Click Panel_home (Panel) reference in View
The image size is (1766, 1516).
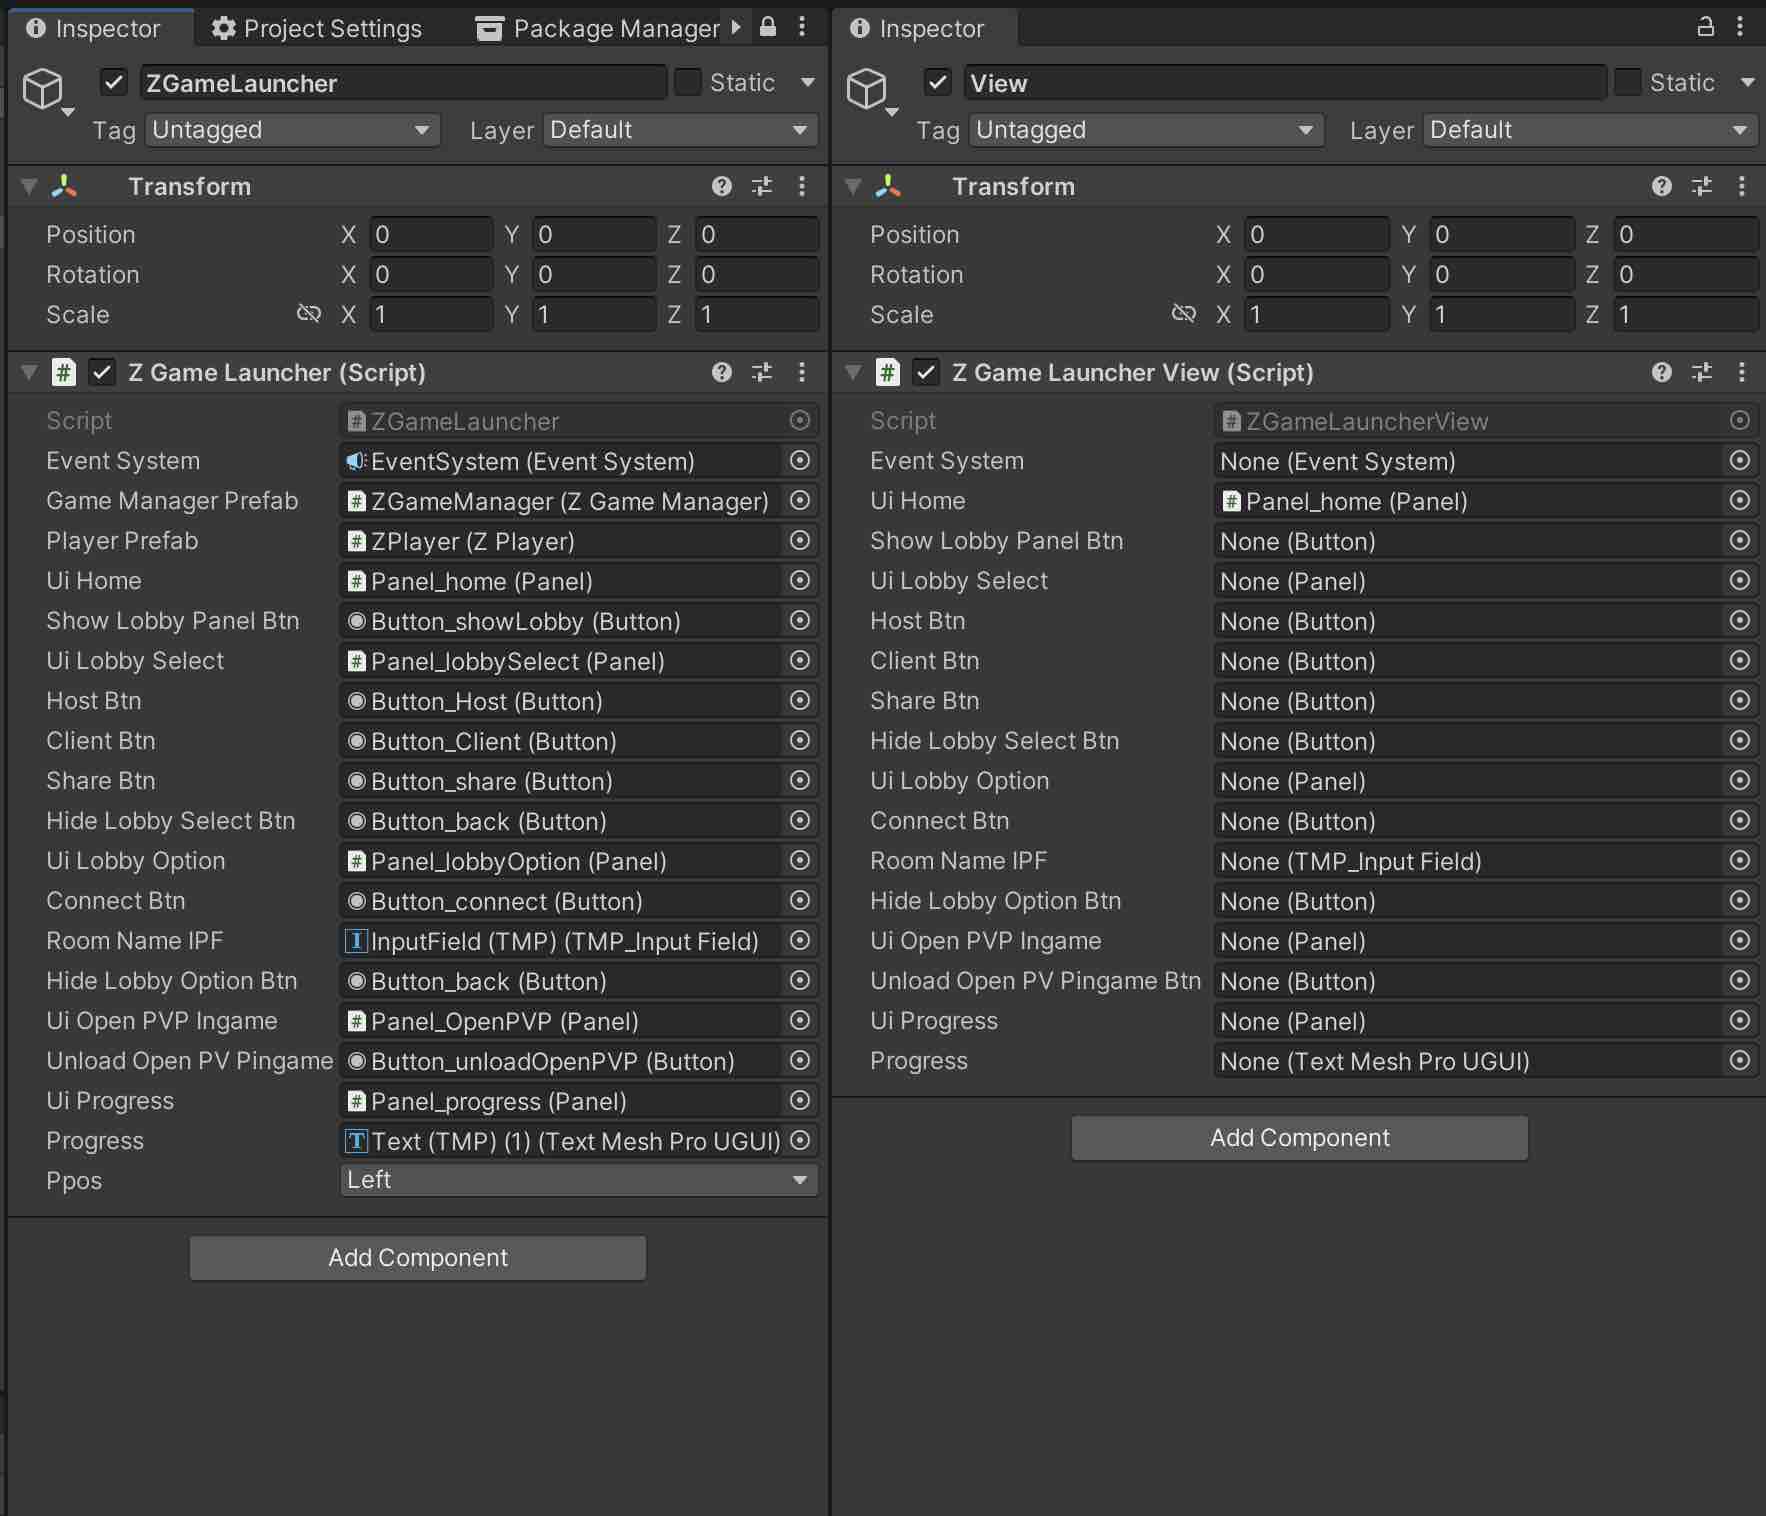click(x=1470, y=501)
